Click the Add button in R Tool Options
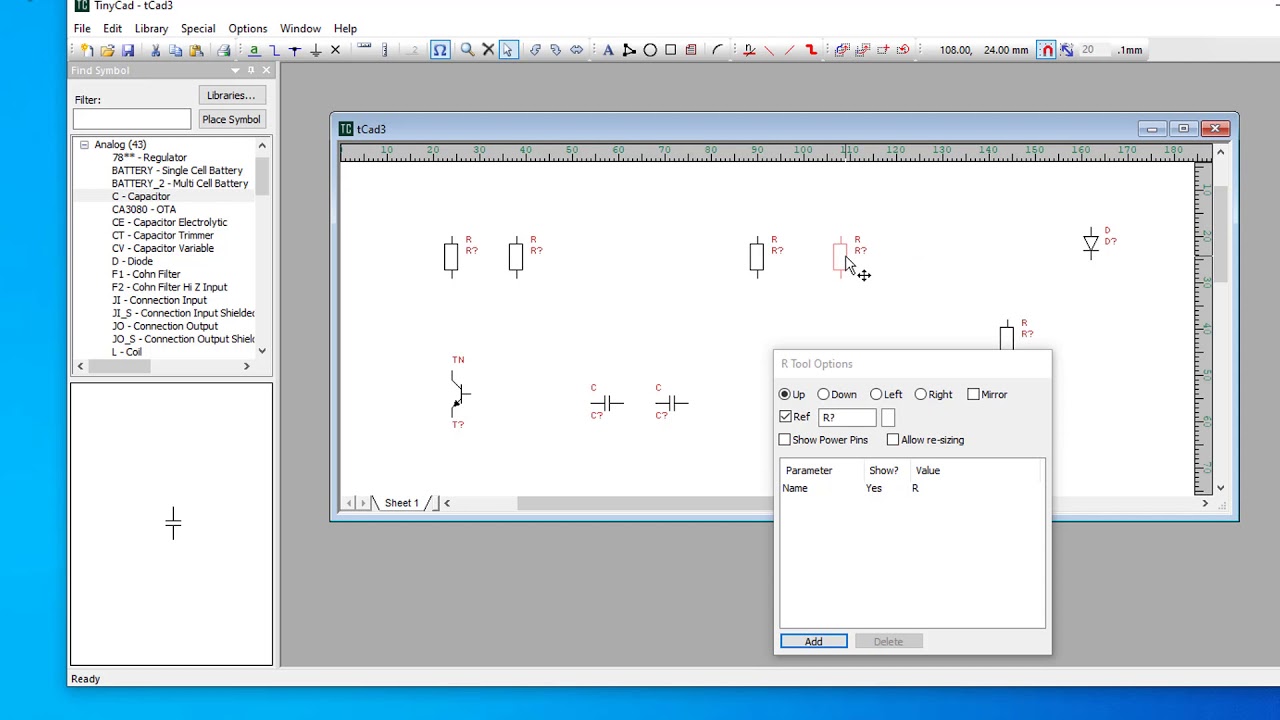This screenshot has width=1280, height=720. pyautogui.click(x=814, y=642)
